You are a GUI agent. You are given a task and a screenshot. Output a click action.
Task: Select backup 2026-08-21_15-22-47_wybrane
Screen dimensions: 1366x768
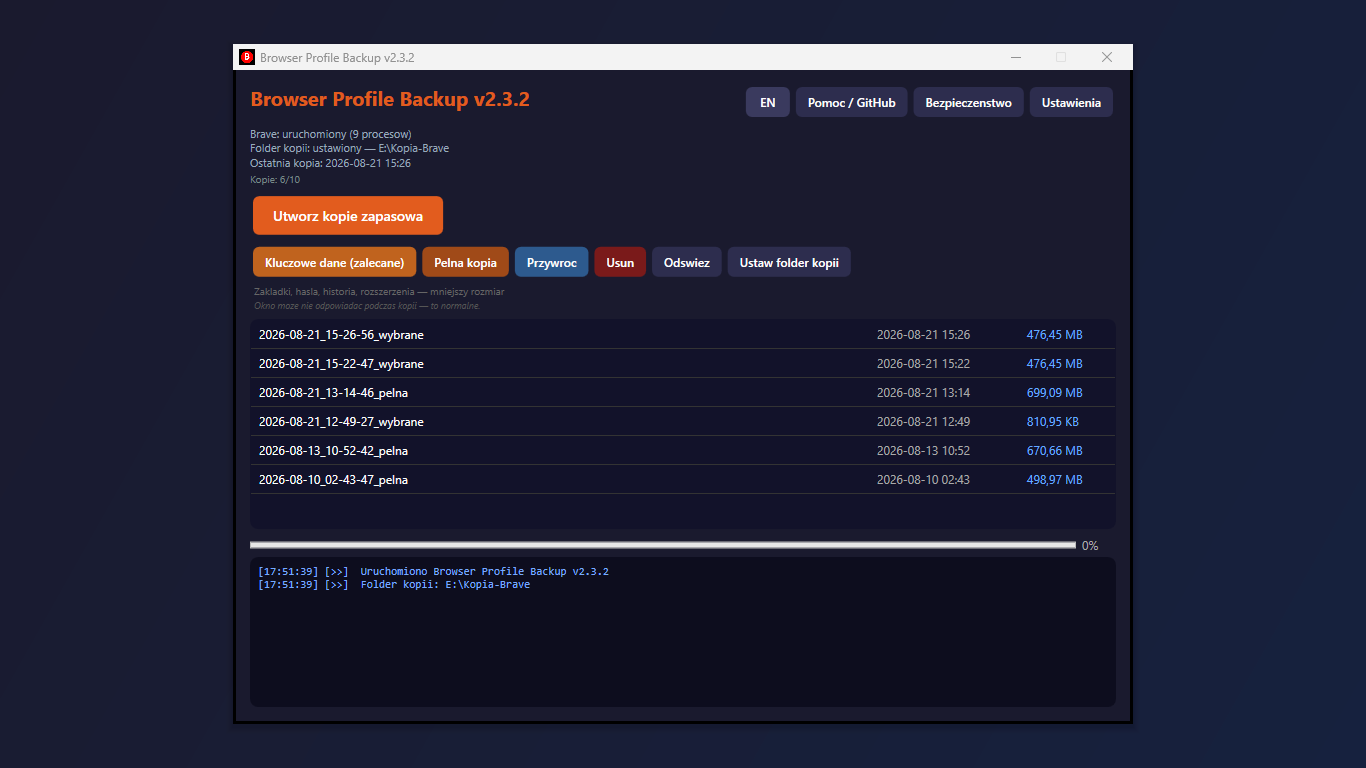682,364
